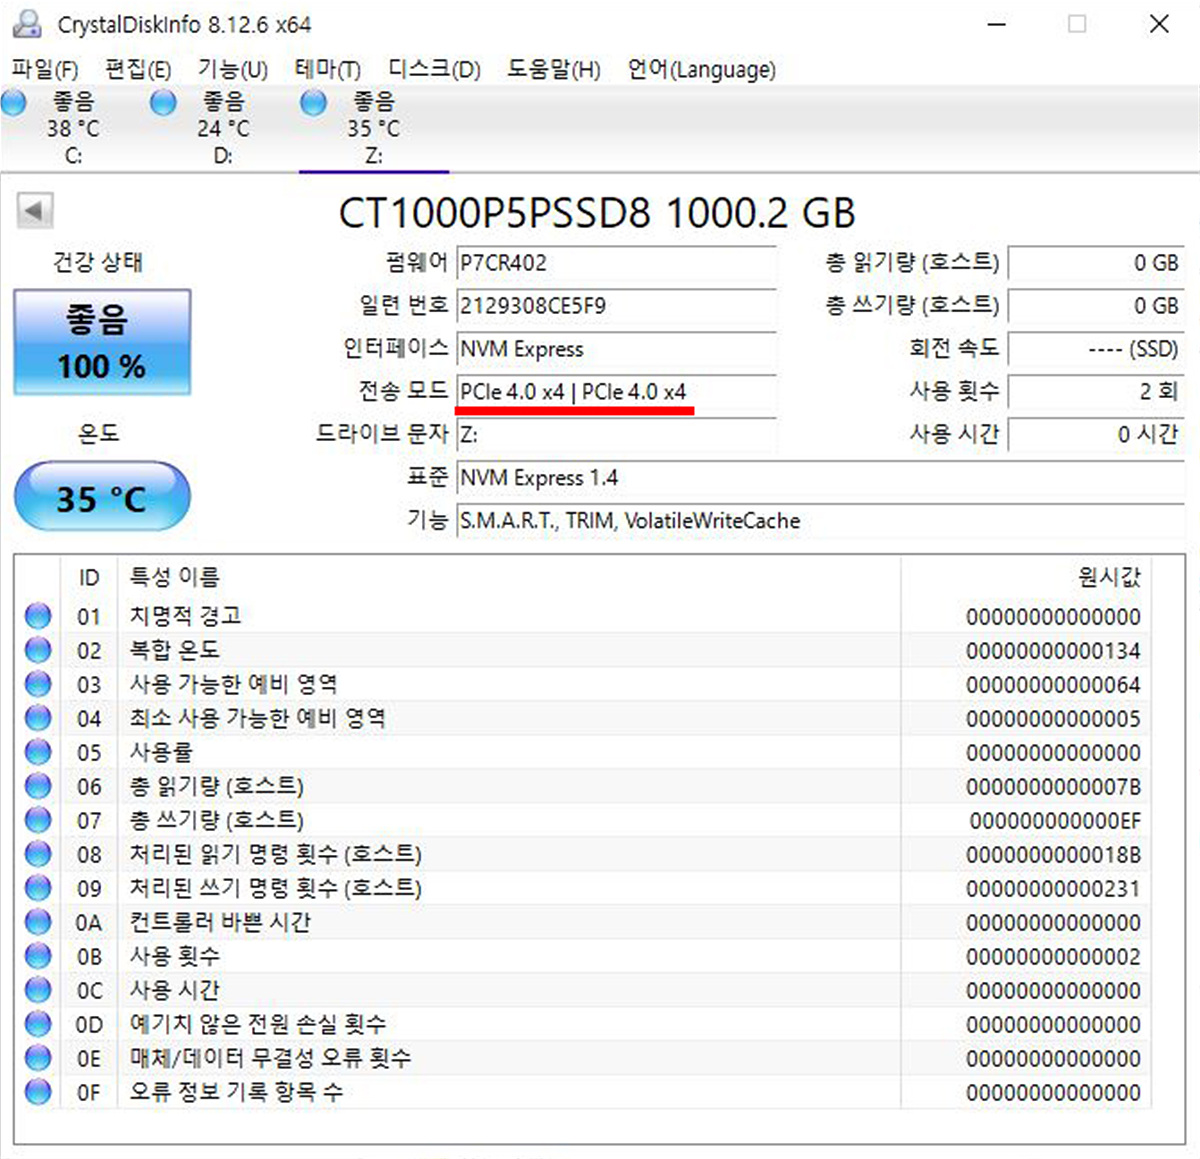Click the serial number field 2129308CE5F9
This screenshot has height=1159, width=1200.
click(616, 306)
